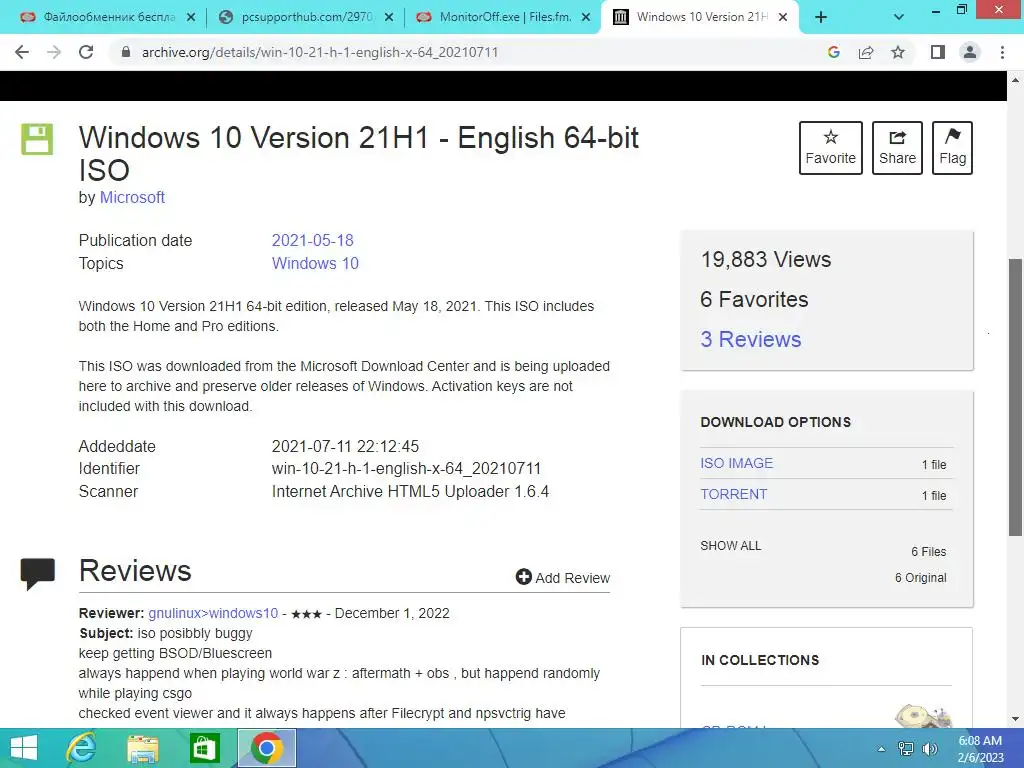
Task: Click the Google icon in the address bar
Action: click(833, 52)
